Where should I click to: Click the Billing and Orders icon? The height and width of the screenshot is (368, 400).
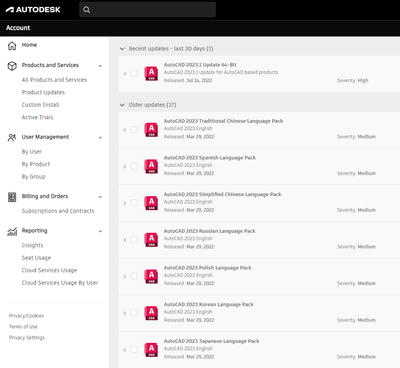12,197
